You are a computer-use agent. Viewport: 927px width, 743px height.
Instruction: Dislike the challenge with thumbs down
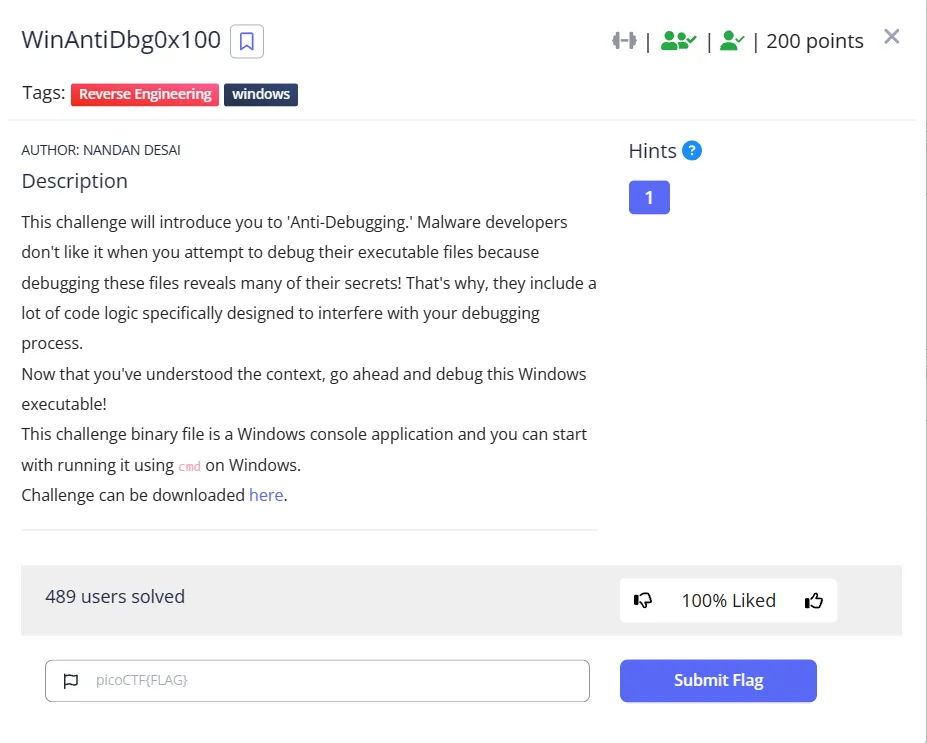coord(643,600)
